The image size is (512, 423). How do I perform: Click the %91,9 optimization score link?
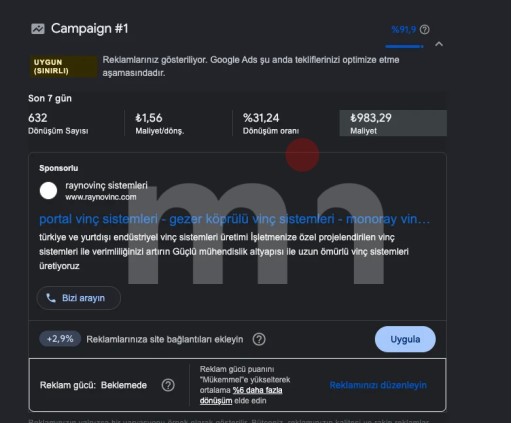404,30
